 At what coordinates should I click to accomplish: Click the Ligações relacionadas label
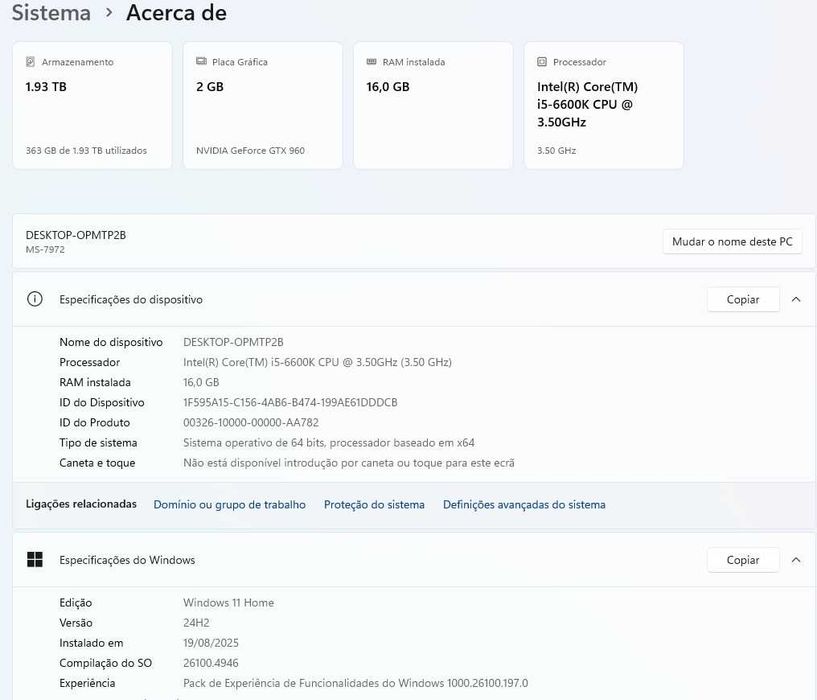coord(81,504)
